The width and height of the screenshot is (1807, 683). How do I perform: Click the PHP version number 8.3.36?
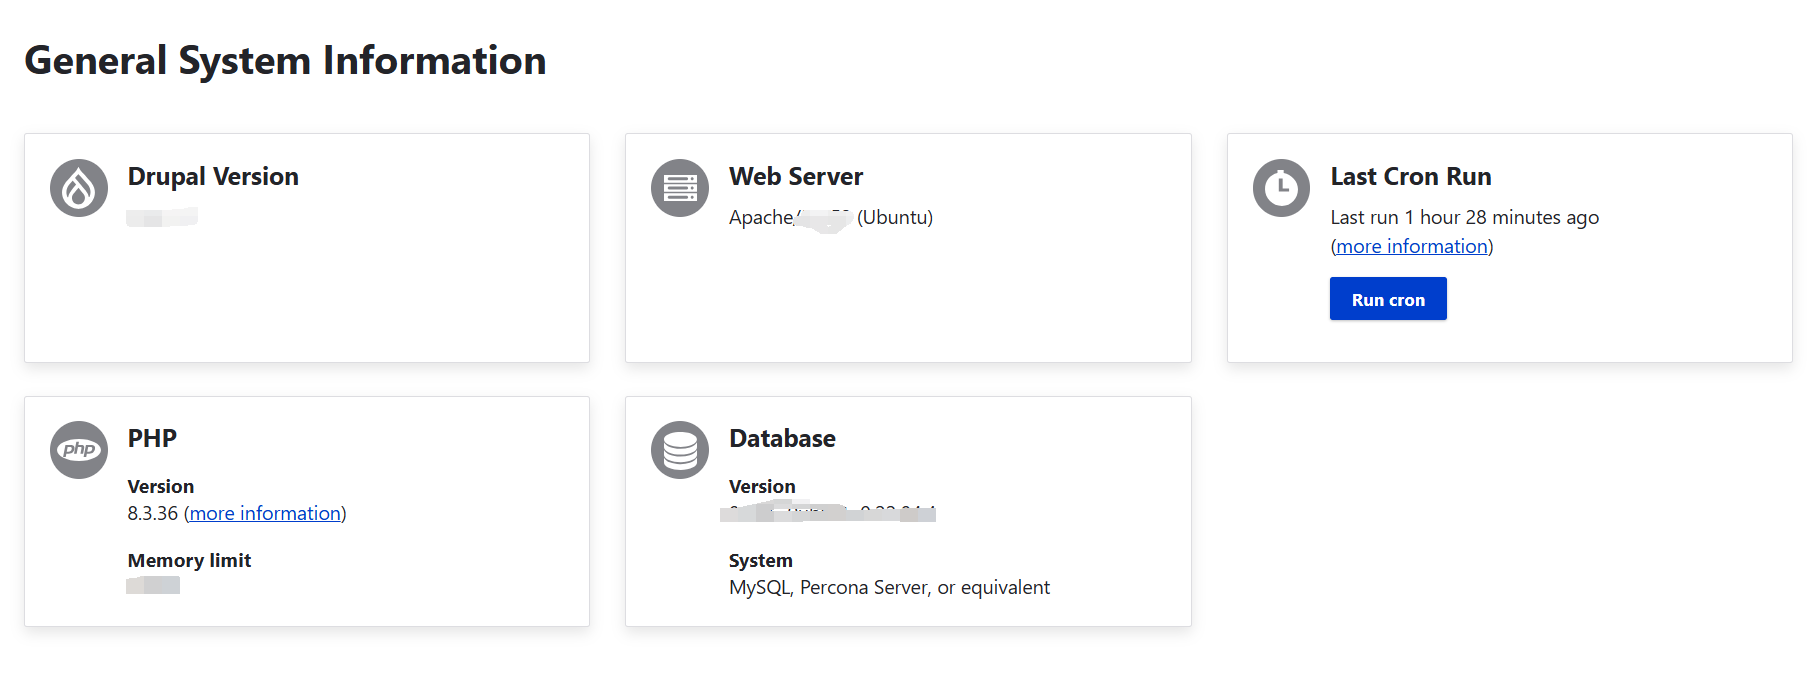[153, 513]
